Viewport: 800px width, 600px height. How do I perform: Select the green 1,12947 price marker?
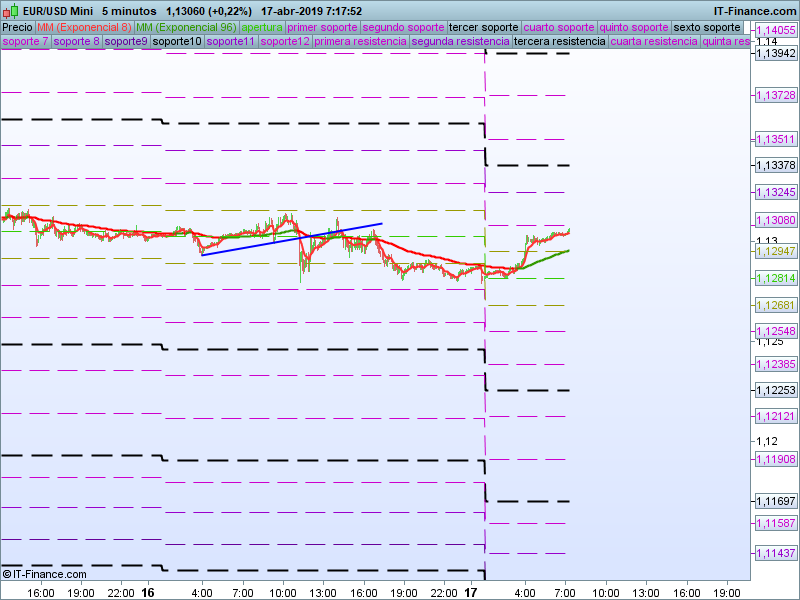point(775,251)
